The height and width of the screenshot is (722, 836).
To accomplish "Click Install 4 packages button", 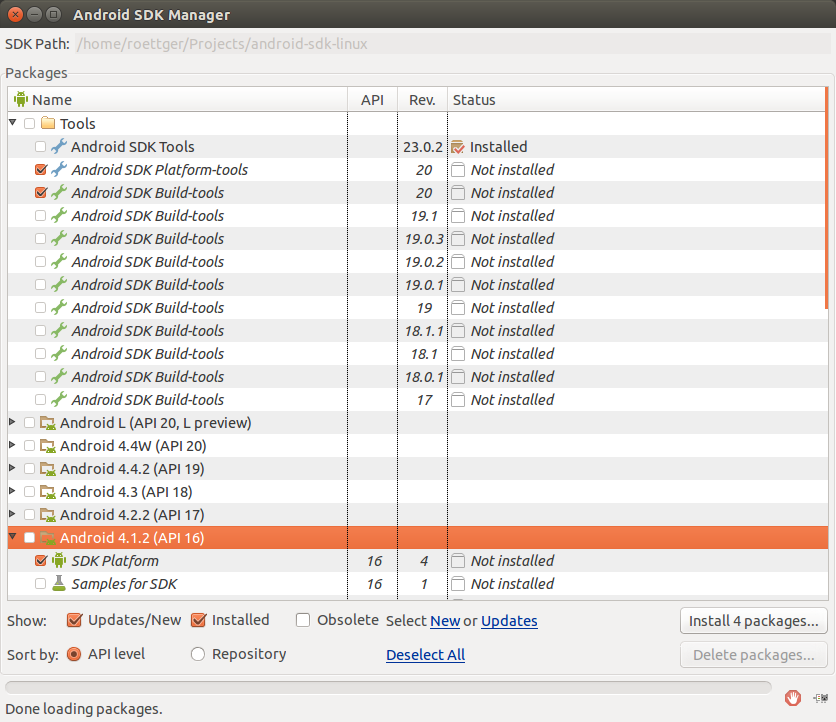I will (753, 621).
